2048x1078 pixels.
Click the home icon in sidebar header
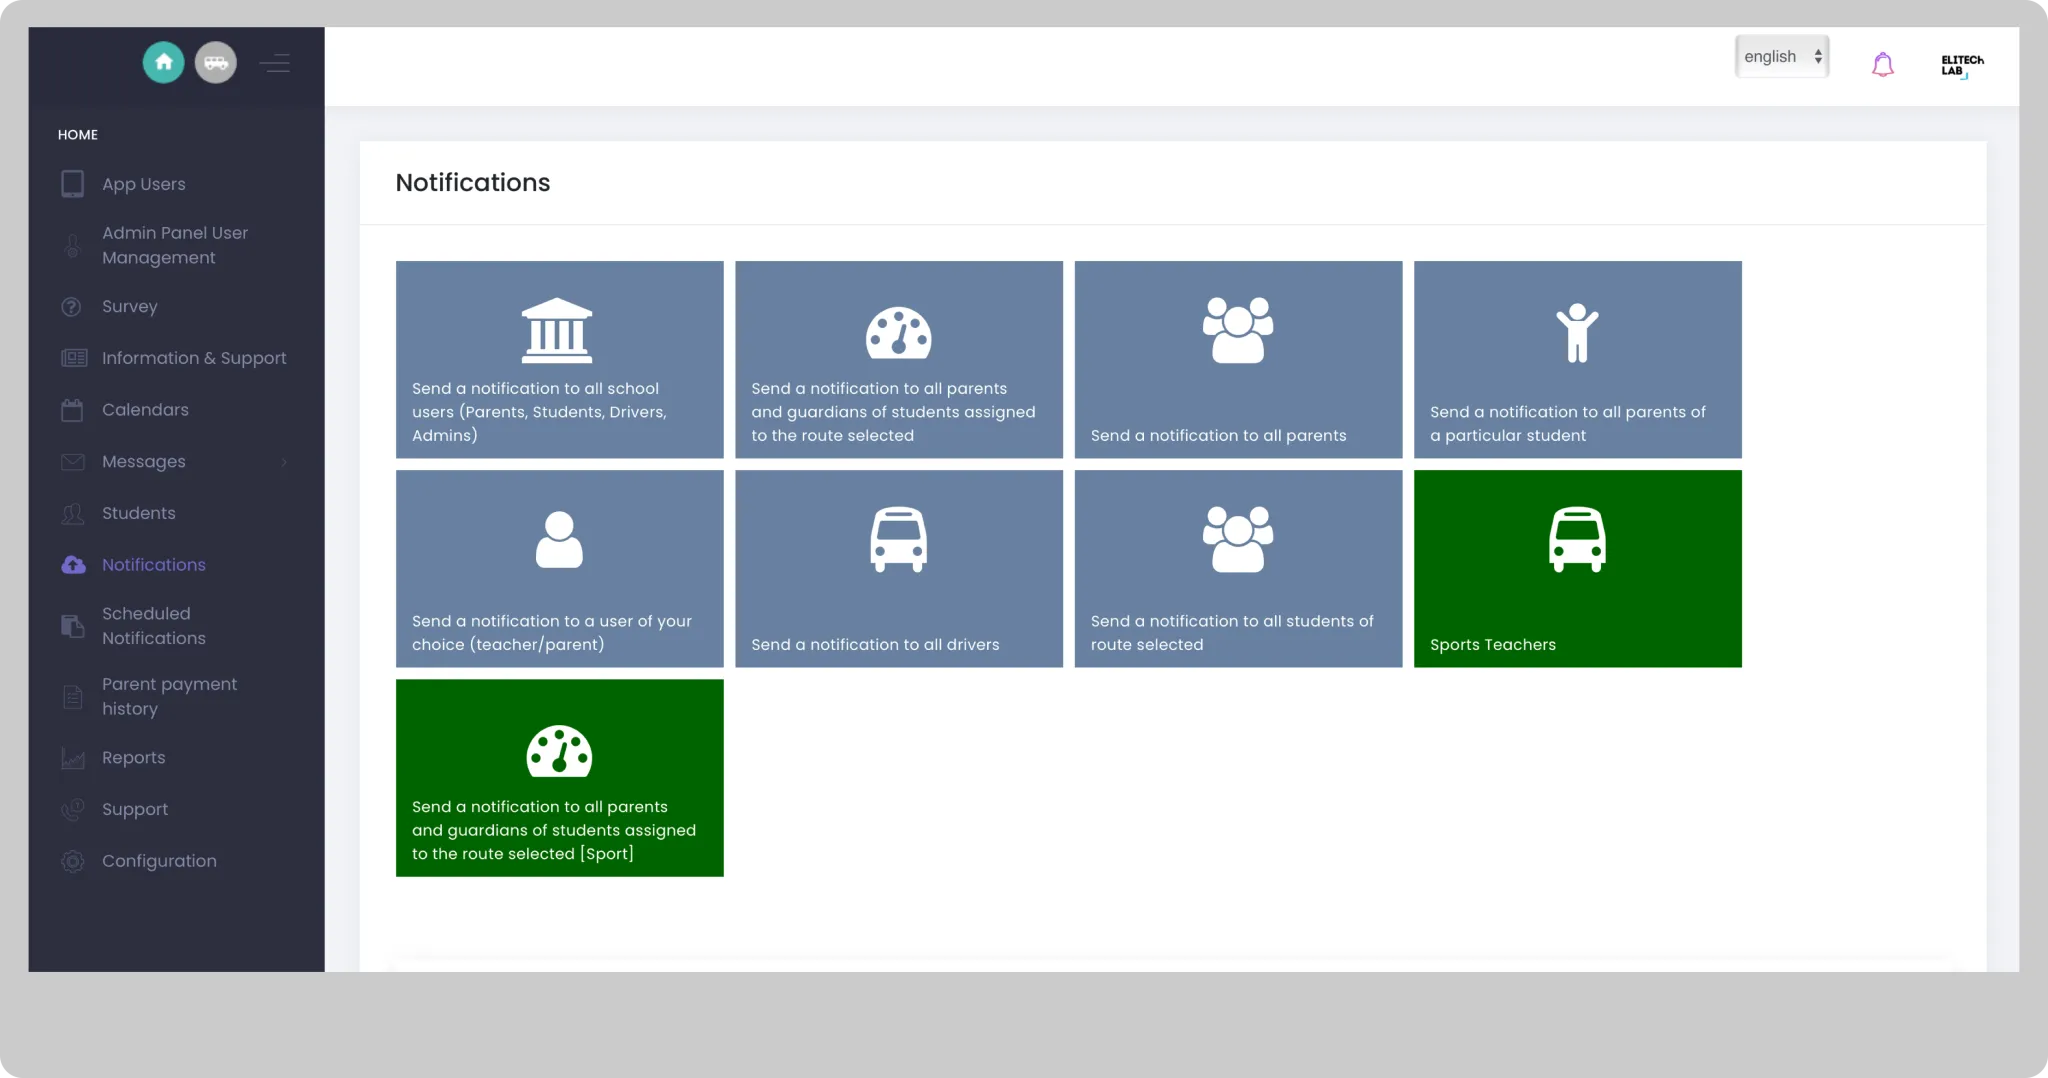(163, 62)
